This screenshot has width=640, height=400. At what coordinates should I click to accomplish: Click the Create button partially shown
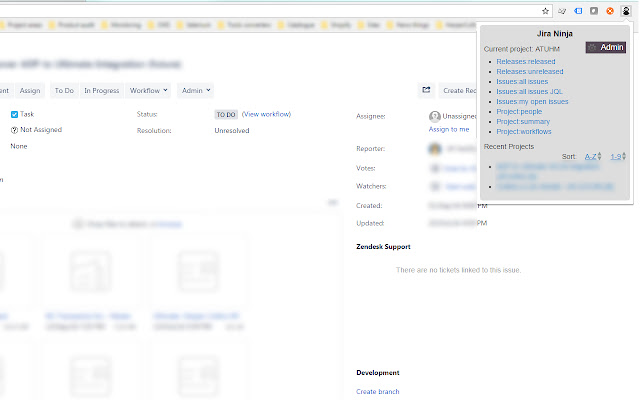coord(457,90)
